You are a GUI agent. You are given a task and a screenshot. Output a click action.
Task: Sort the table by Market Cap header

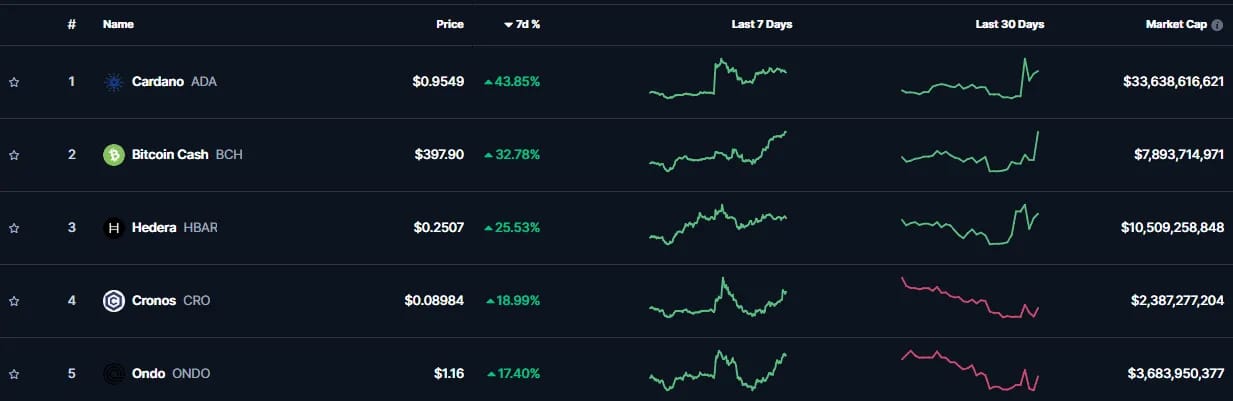pyautogui.click(x=1177, y=24)
